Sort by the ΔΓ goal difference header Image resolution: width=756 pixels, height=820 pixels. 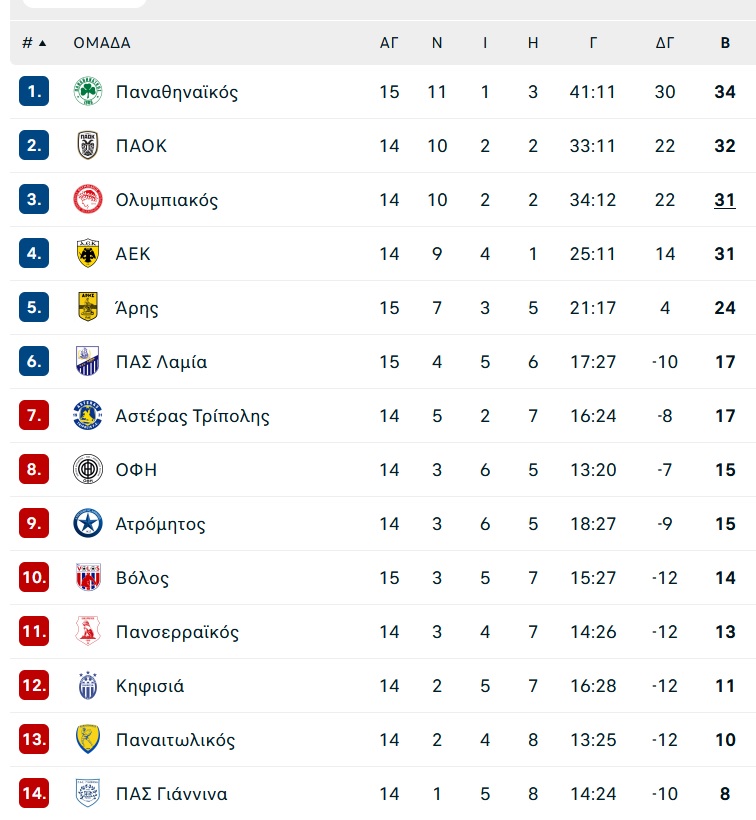665,43
